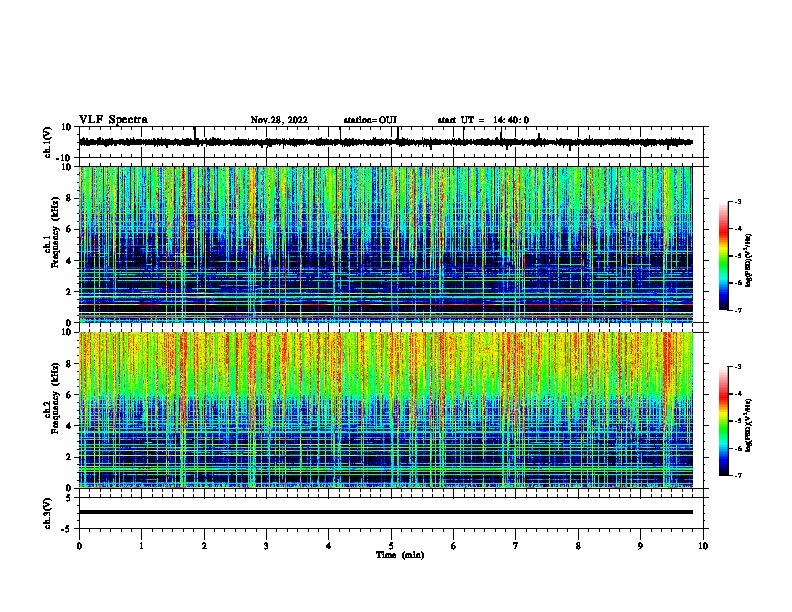Click the "log(PSD)(V²/Hz)" label beside lower colorbar
Screen dimensions: 792x612
[x=749, y=425]
